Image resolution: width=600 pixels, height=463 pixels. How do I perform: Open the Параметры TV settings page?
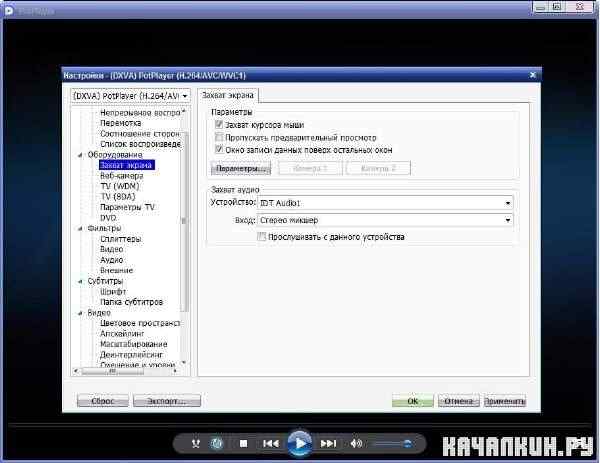(x=127, y=207)
